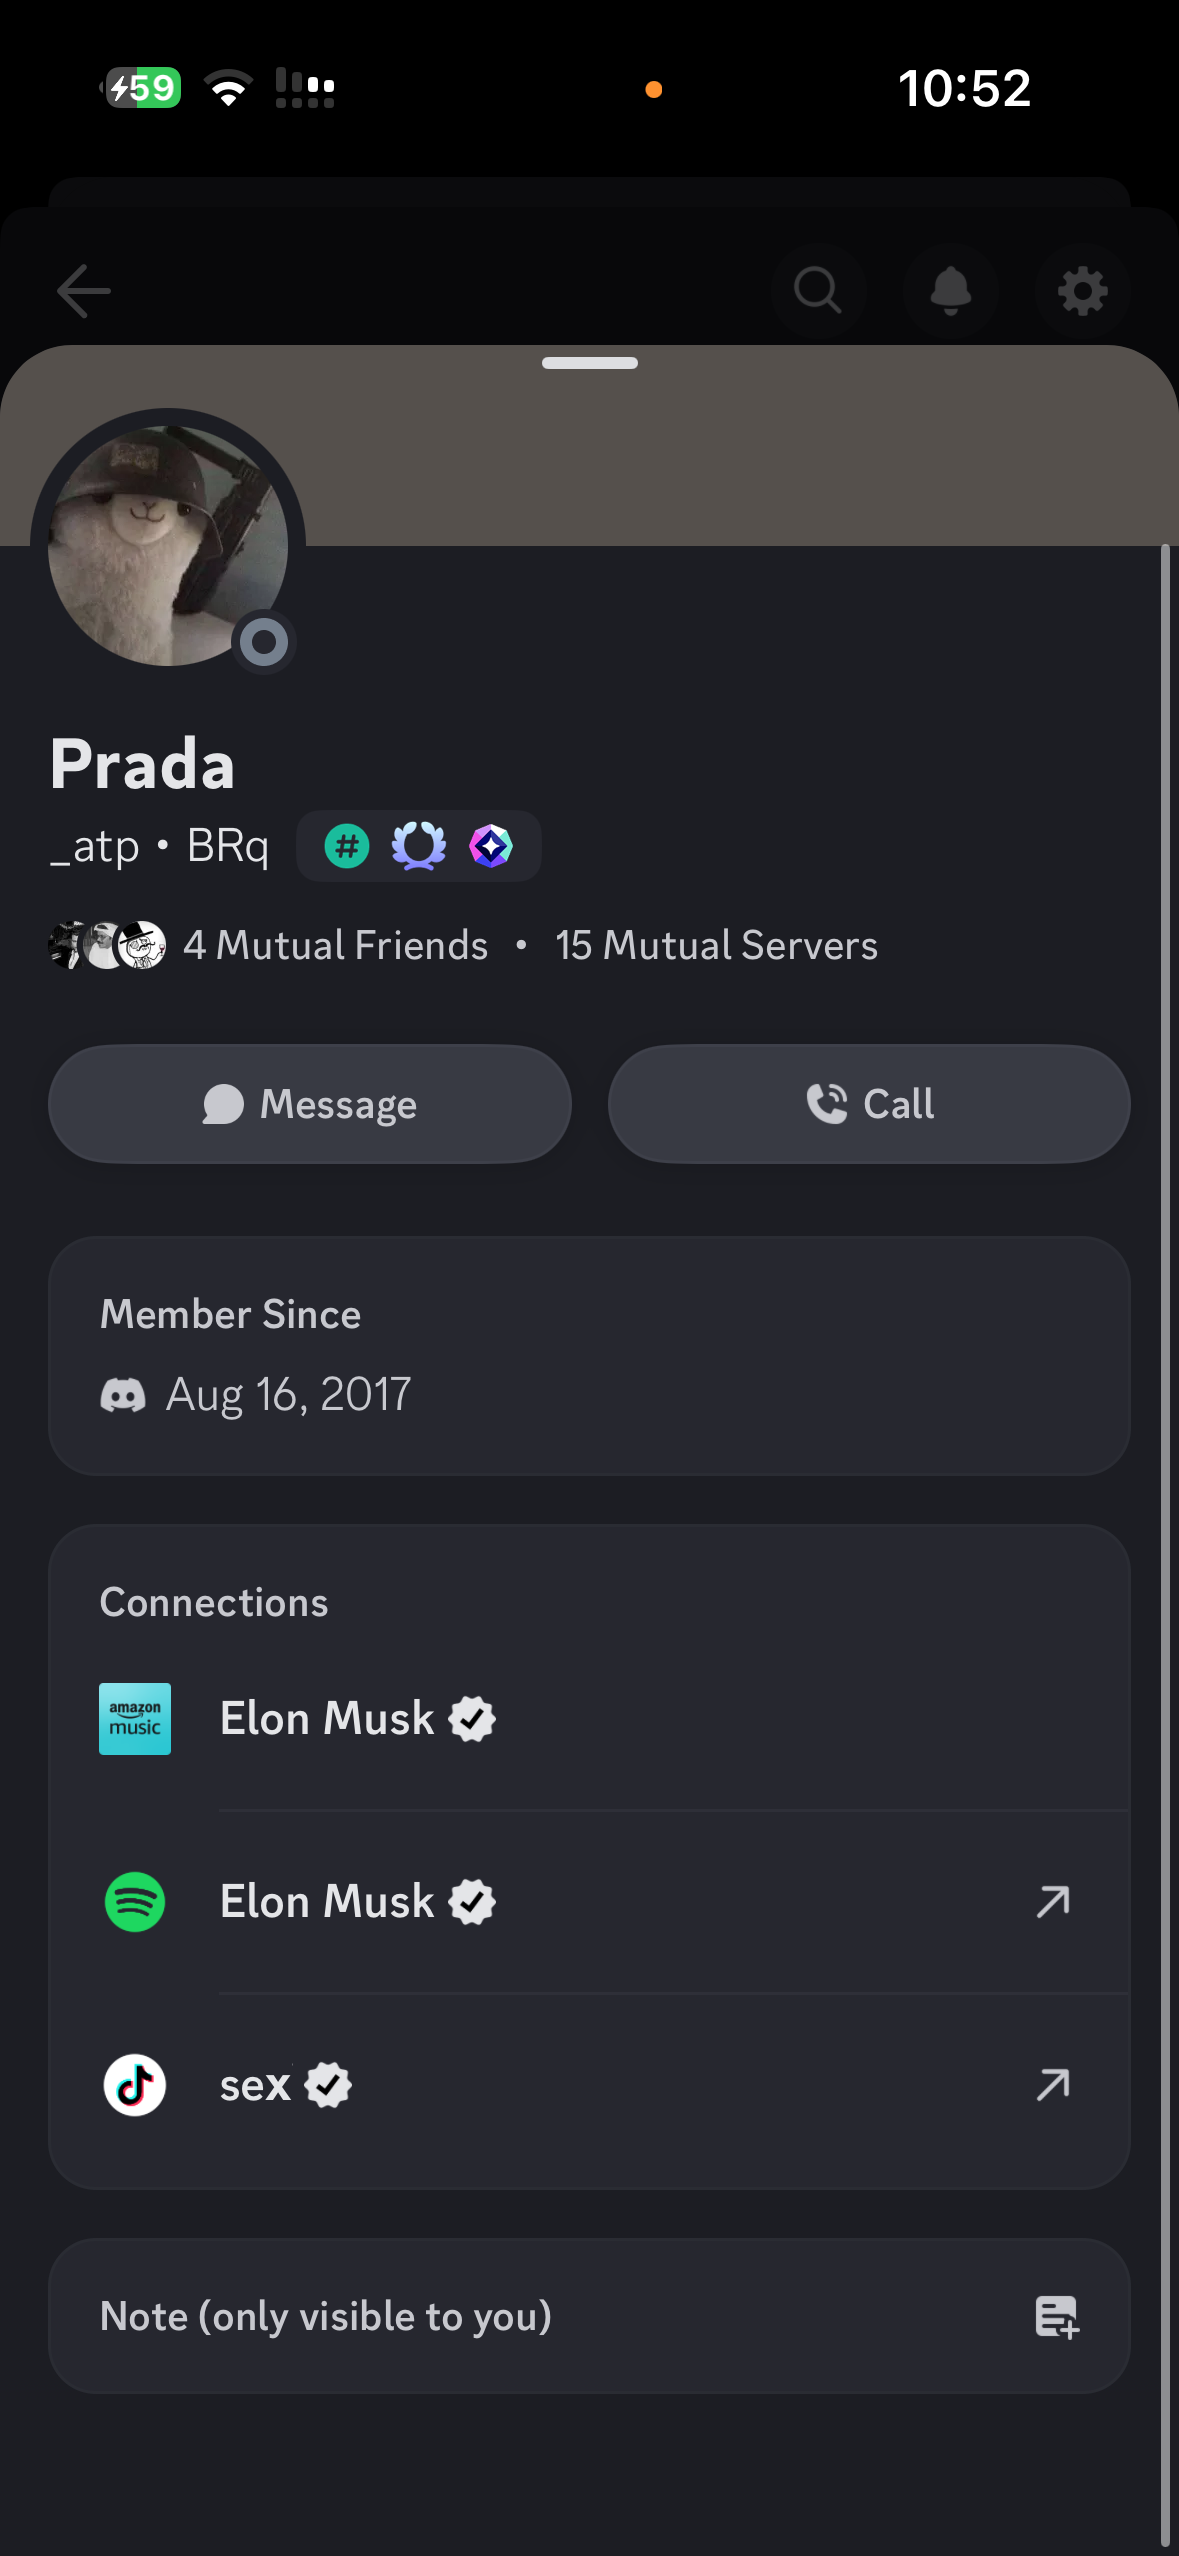Tap the Amazon Music connection icon
The image size is (1179, 2556).
tap(135, 1719)
